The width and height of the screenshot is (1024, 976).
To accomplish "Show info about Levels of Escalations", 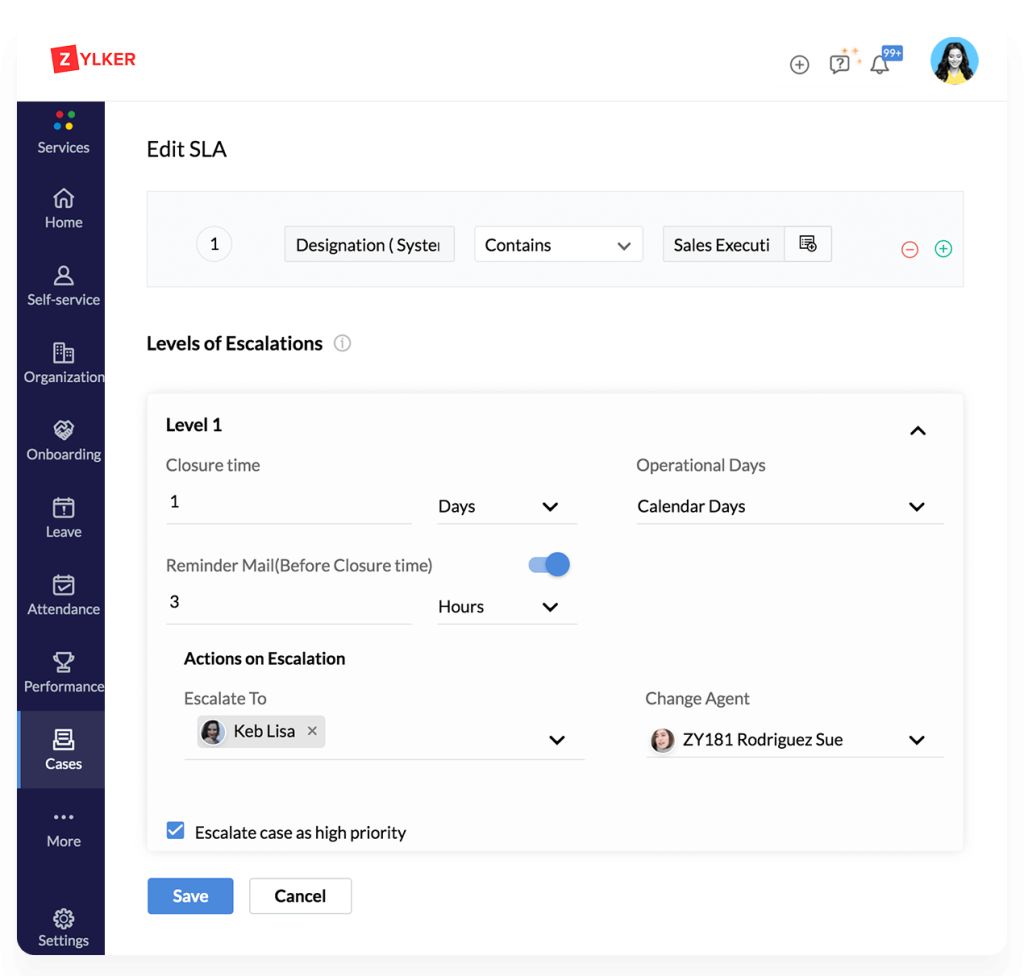I will (342, 343).
